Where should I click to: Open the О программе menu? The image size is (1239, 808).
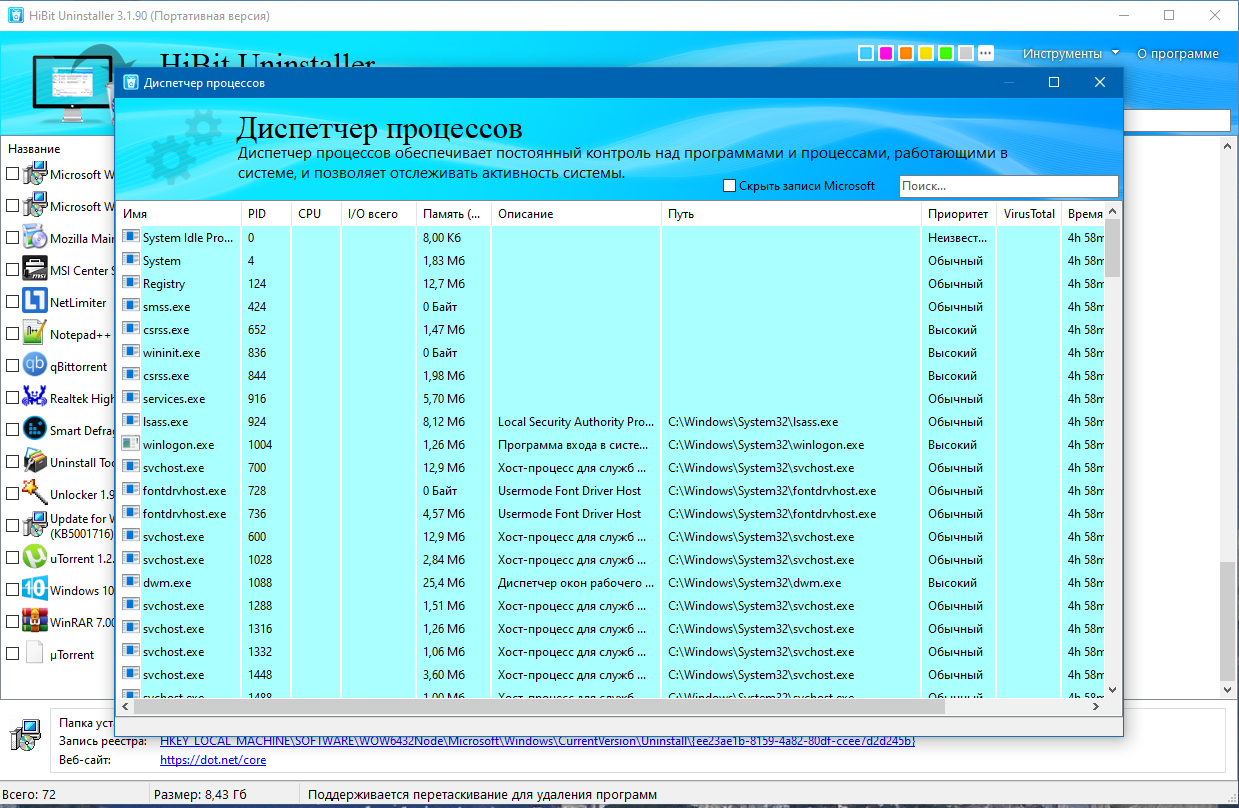point(1178,53)
